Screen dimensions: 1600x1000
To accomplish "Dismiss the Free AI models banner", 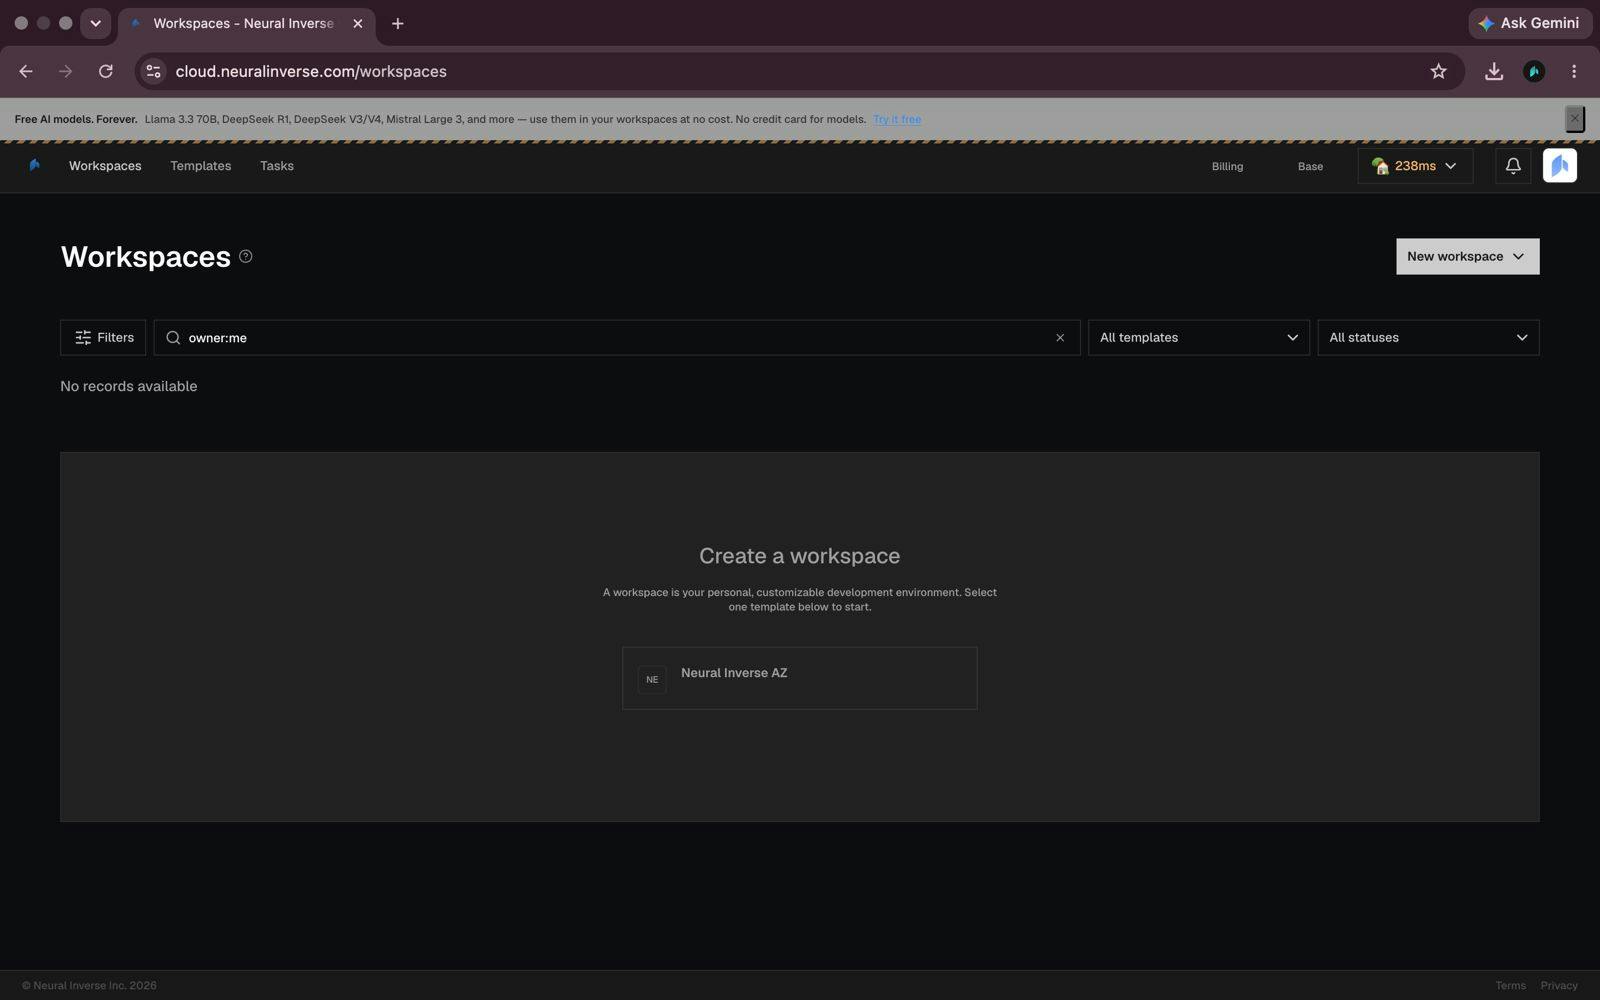I will 1574,119.
